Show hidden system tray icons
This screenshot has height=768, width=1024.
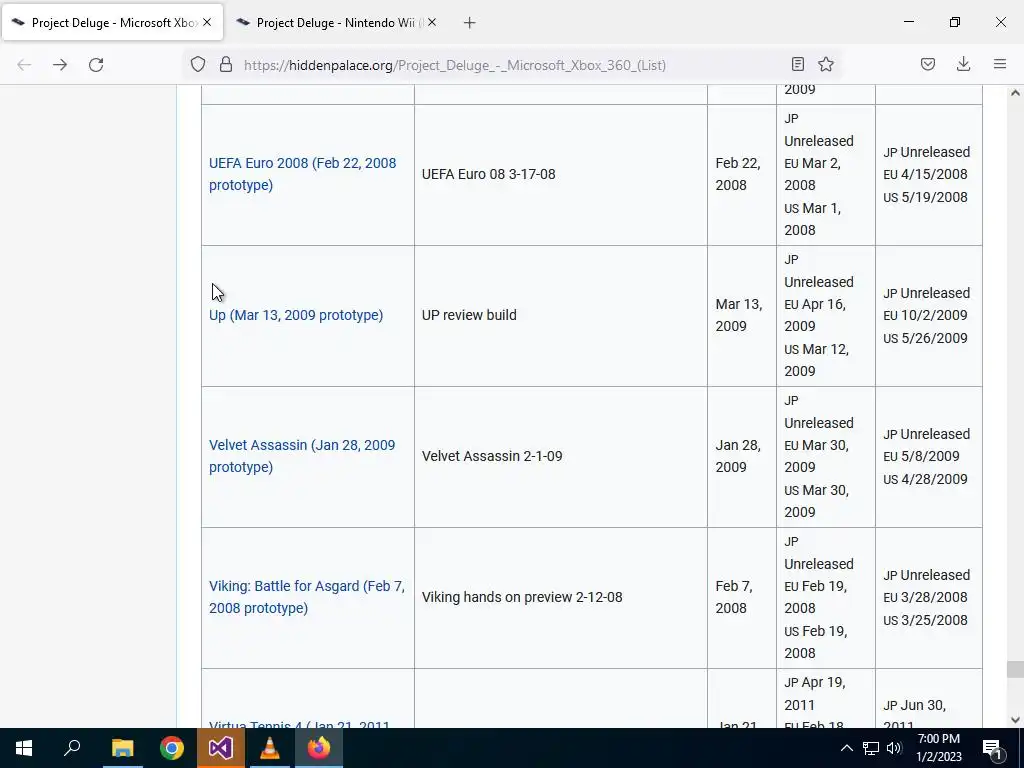click(846, 748)
